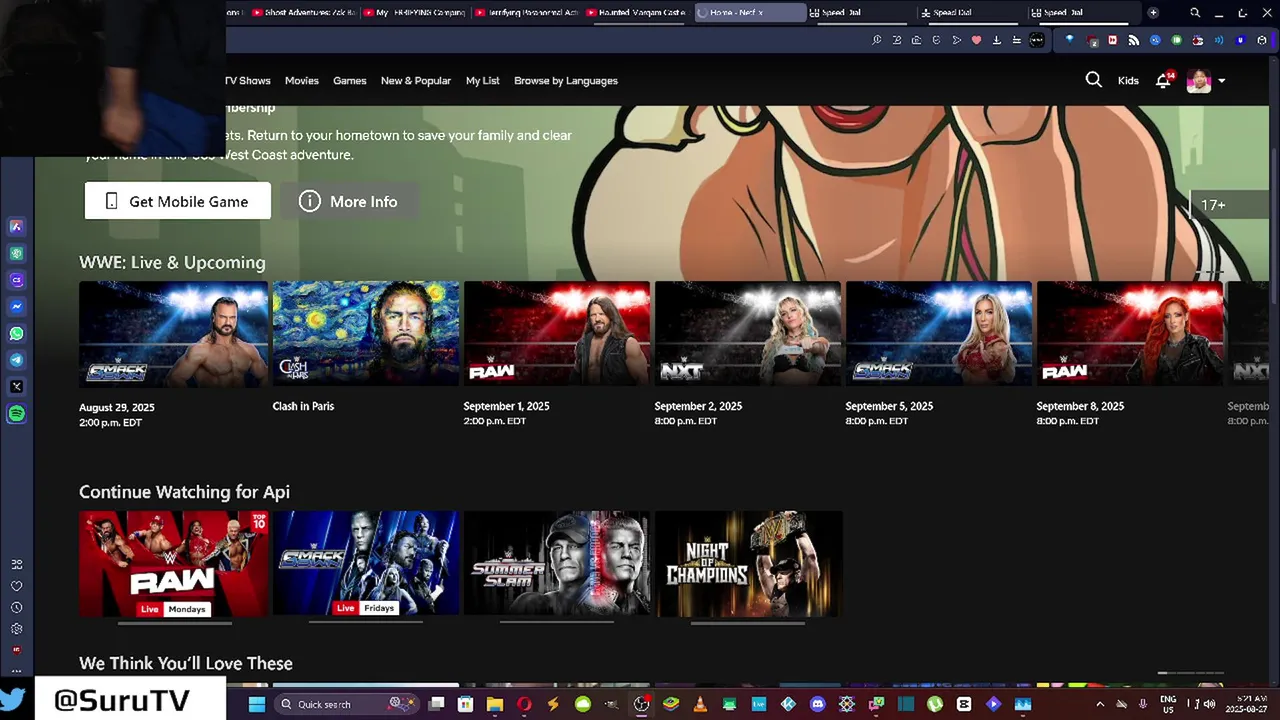This screenshot has height=720, width=1280.
Task: Open a new browser tab with plus button
Action: (x=1153, y=13)
